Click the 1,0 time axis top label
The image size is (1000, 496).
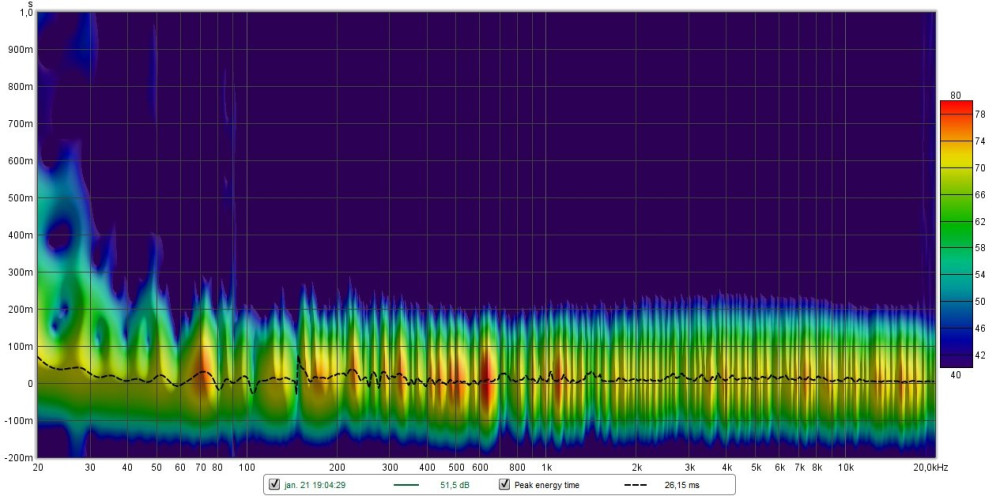pos(24,14)
